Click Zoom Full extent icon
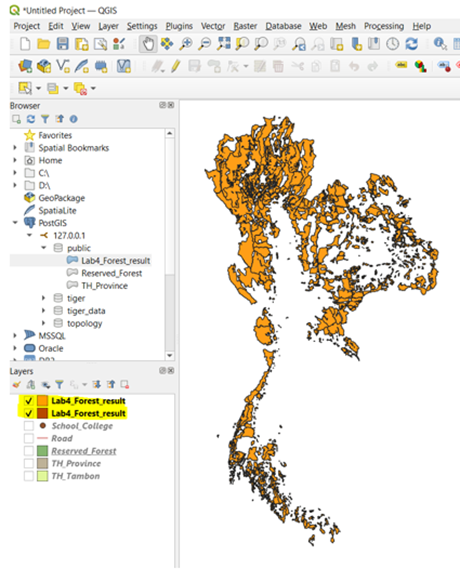 224,44
